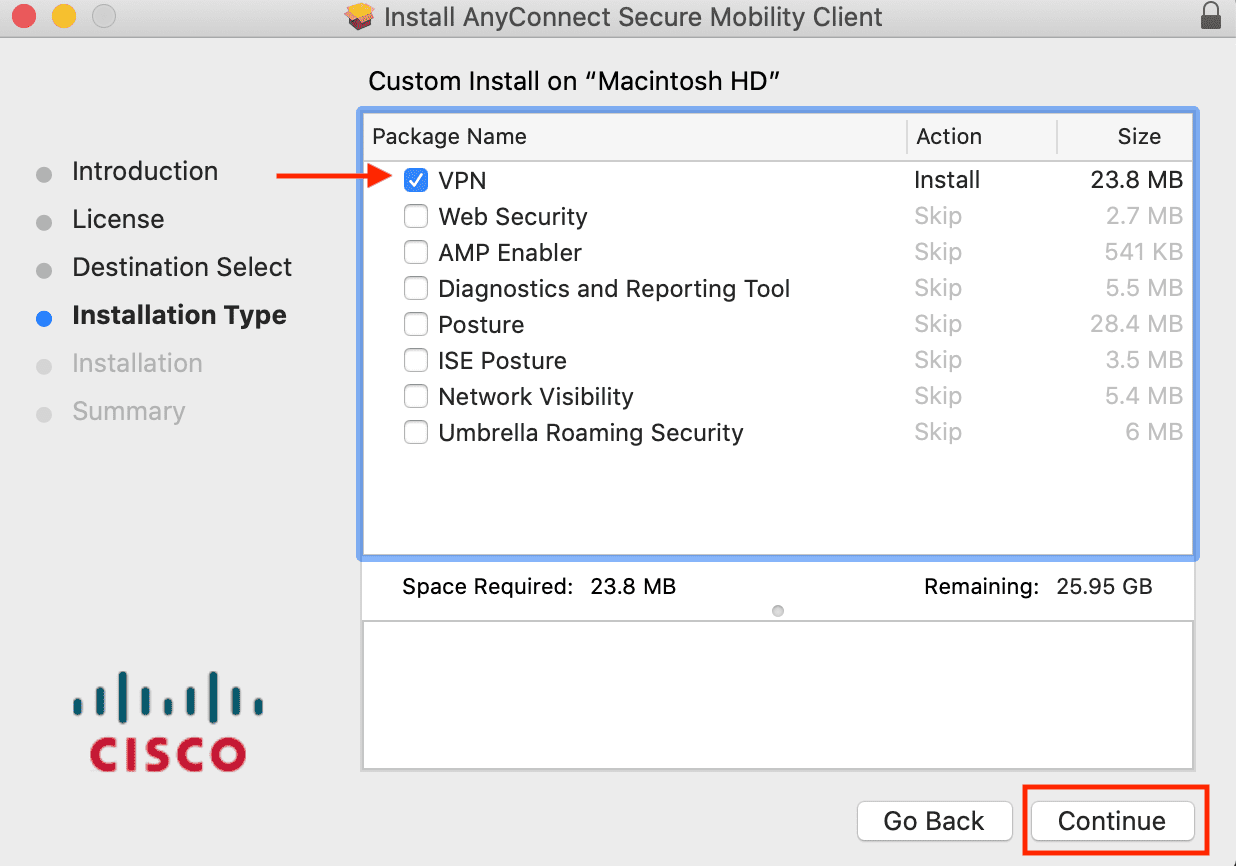This screenshot has height=866, width=1236.
Task: Click the Network Visibility package name
Action: click(536, 397)
